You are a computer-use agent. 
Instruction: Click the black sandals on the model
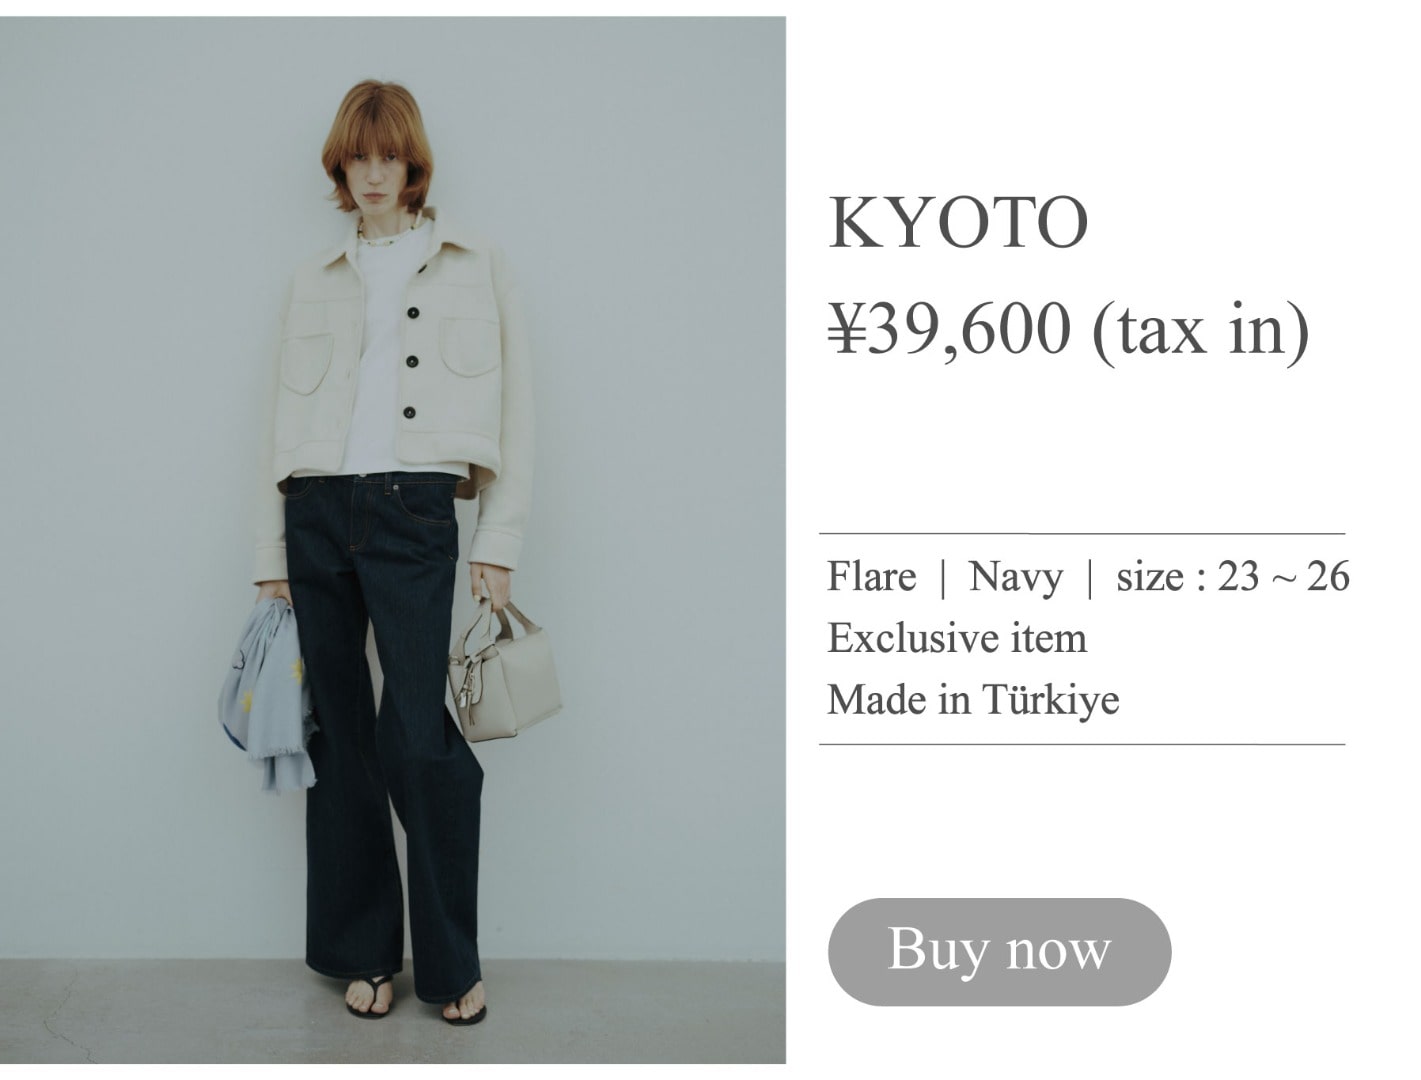click(x=415, y=1001)
